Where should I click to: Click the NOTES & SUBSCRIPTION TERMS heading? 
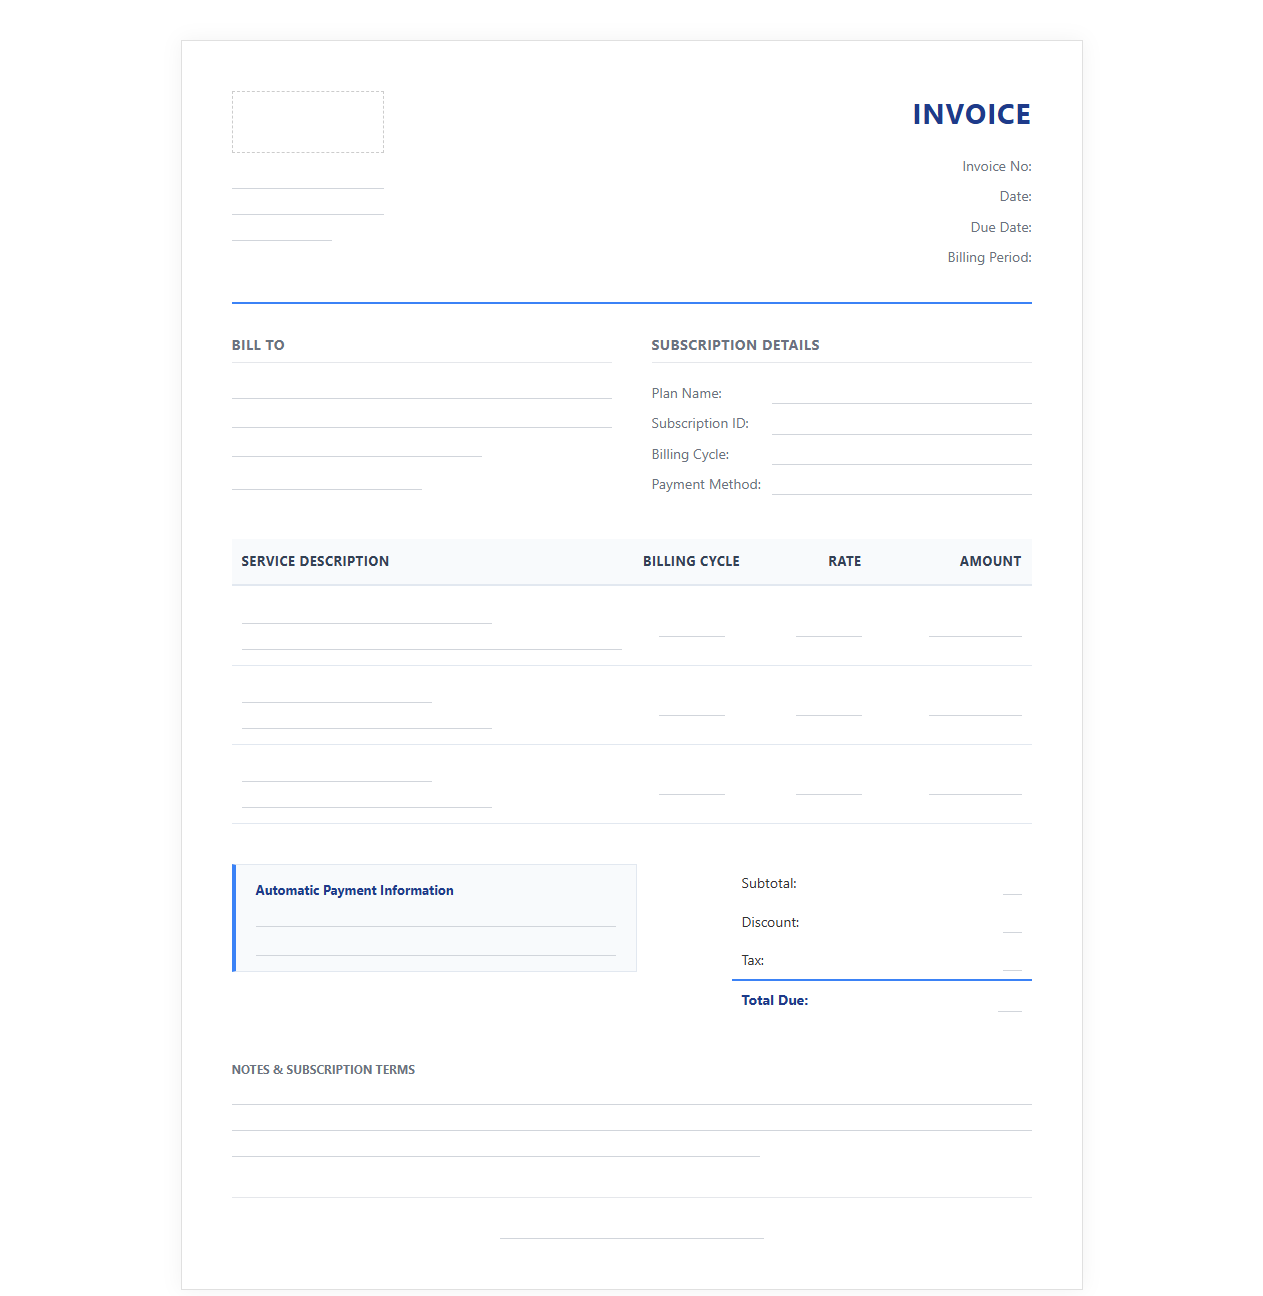pos(323,1070)
